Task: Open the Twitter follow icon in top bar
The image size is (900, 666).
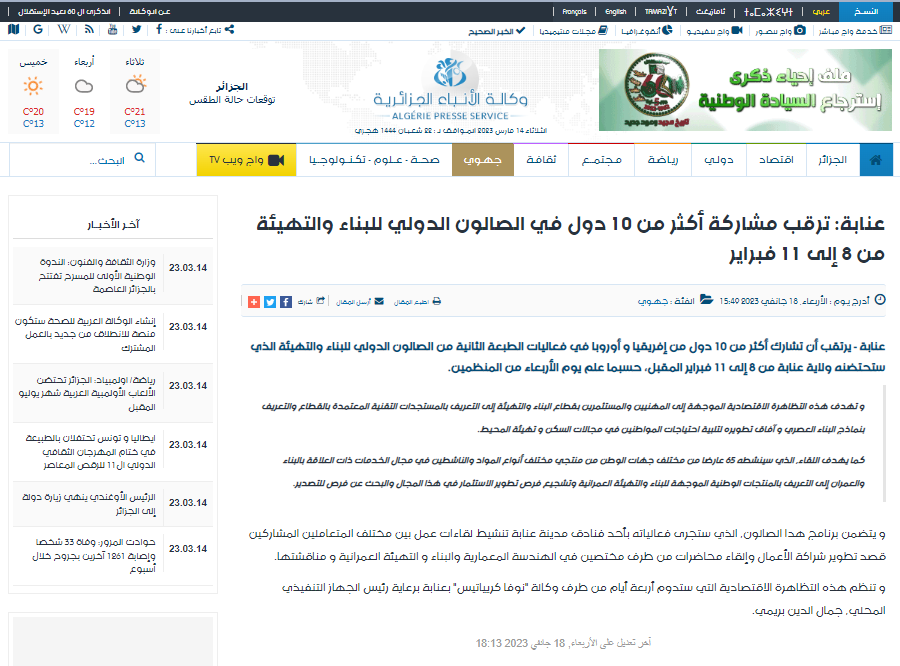Action: [x=136, y=29]
